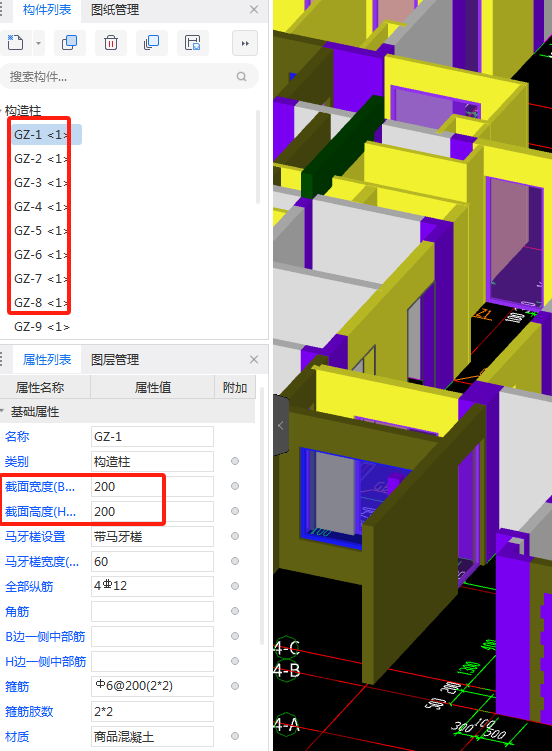Close the component list panel

pyautogui.click(x=254, y=10)
